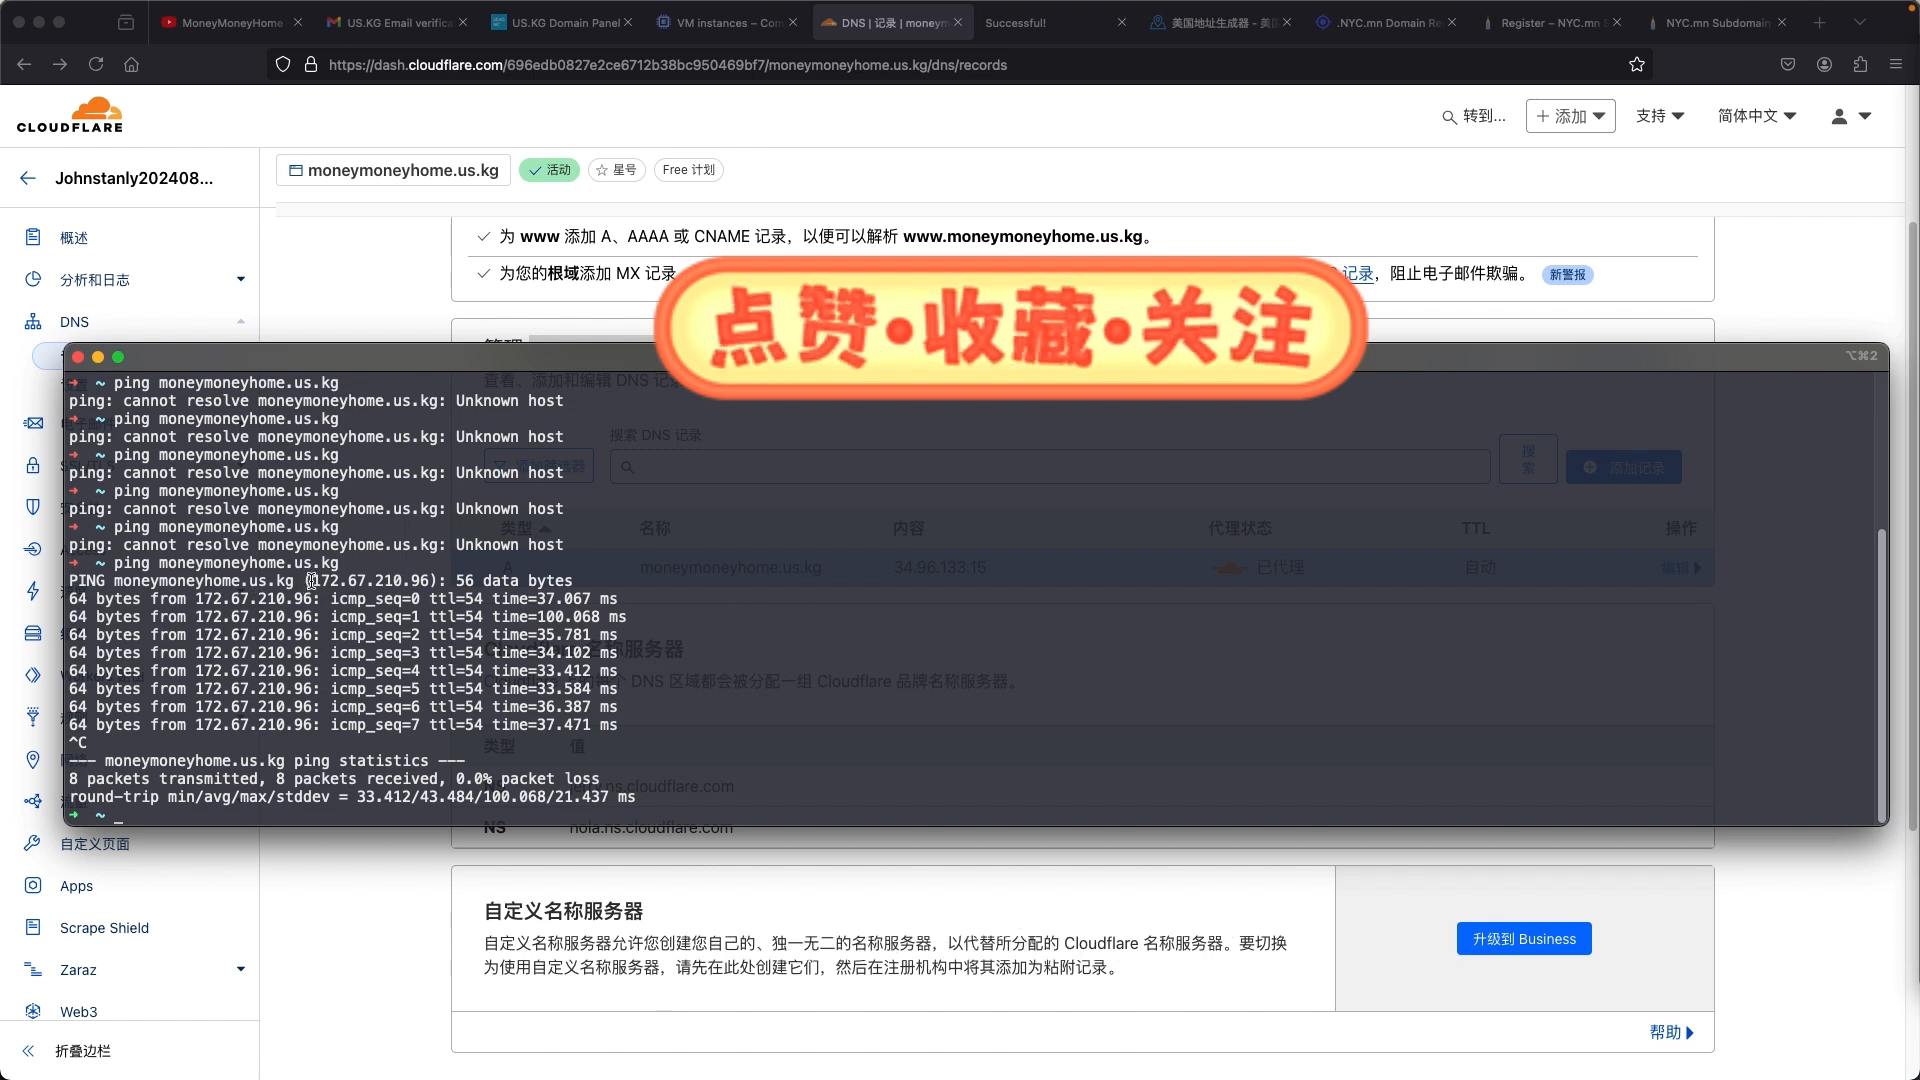Click the Firefox sidebar toggle icon near window controls

(x=126, y=22)
